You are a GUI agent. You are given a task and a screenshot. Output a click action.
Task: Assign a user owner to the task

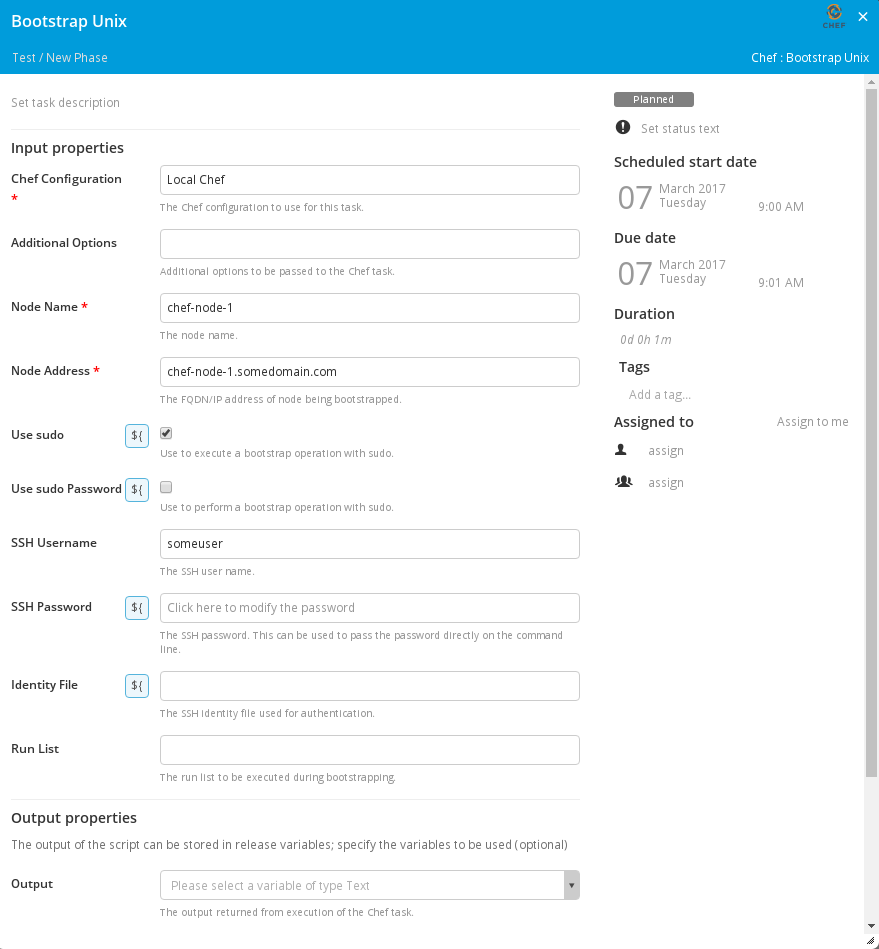[x=666, y=451]
